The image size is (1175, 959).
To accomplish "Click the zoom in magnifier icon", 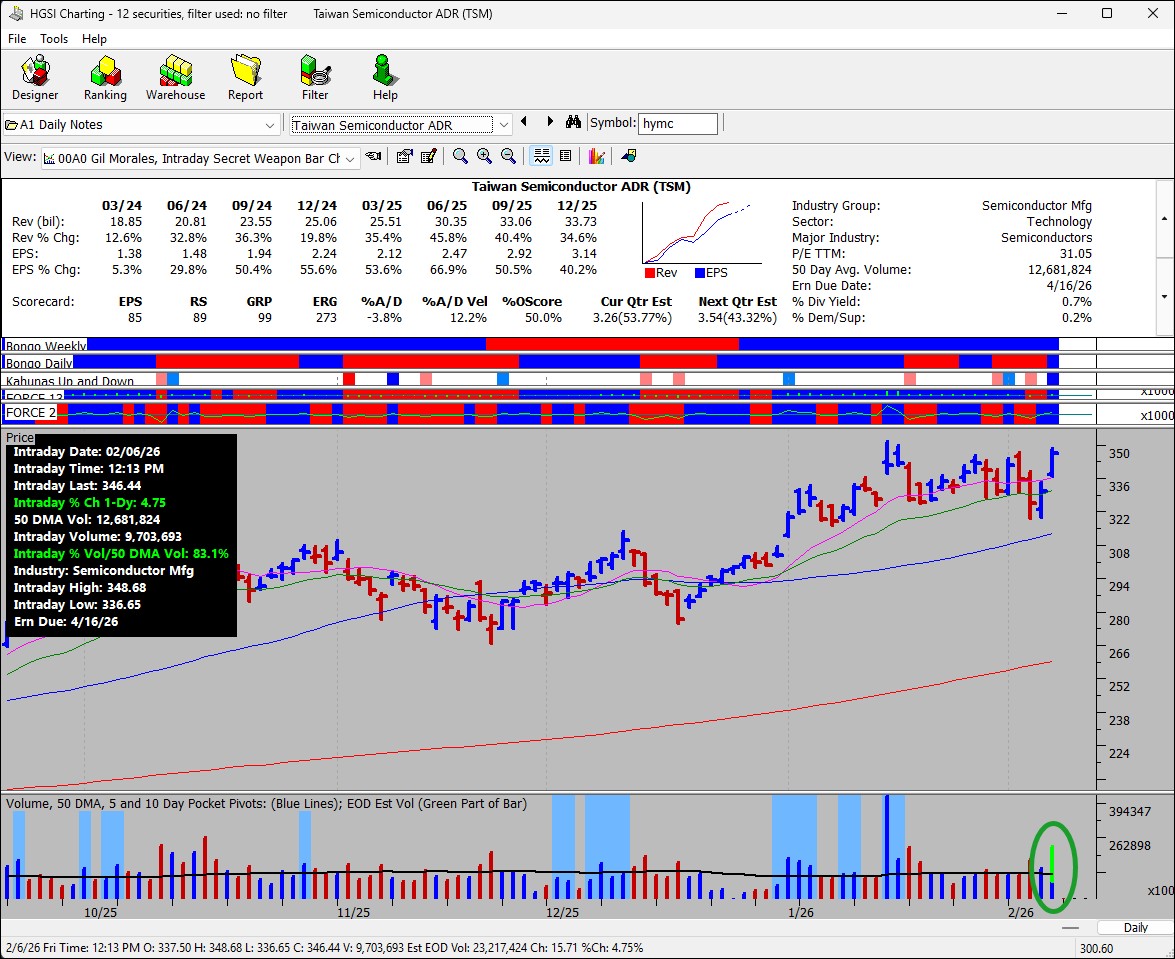I will 484,156.
